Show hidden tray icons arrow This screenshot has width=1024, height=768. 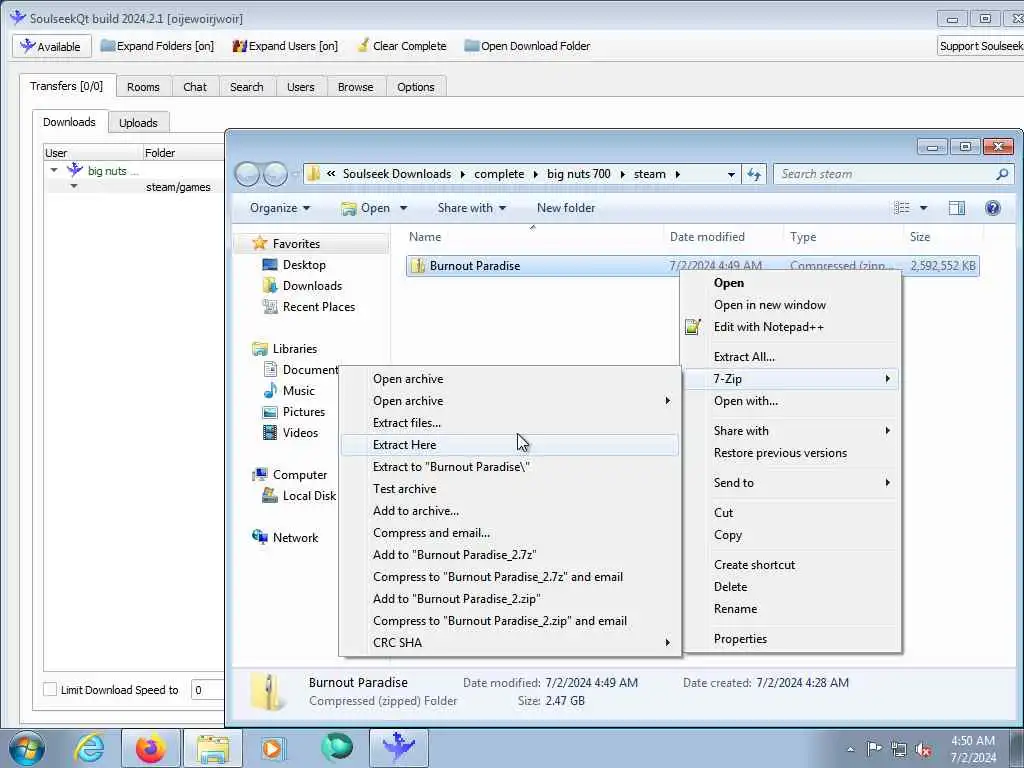click(850, 749)
